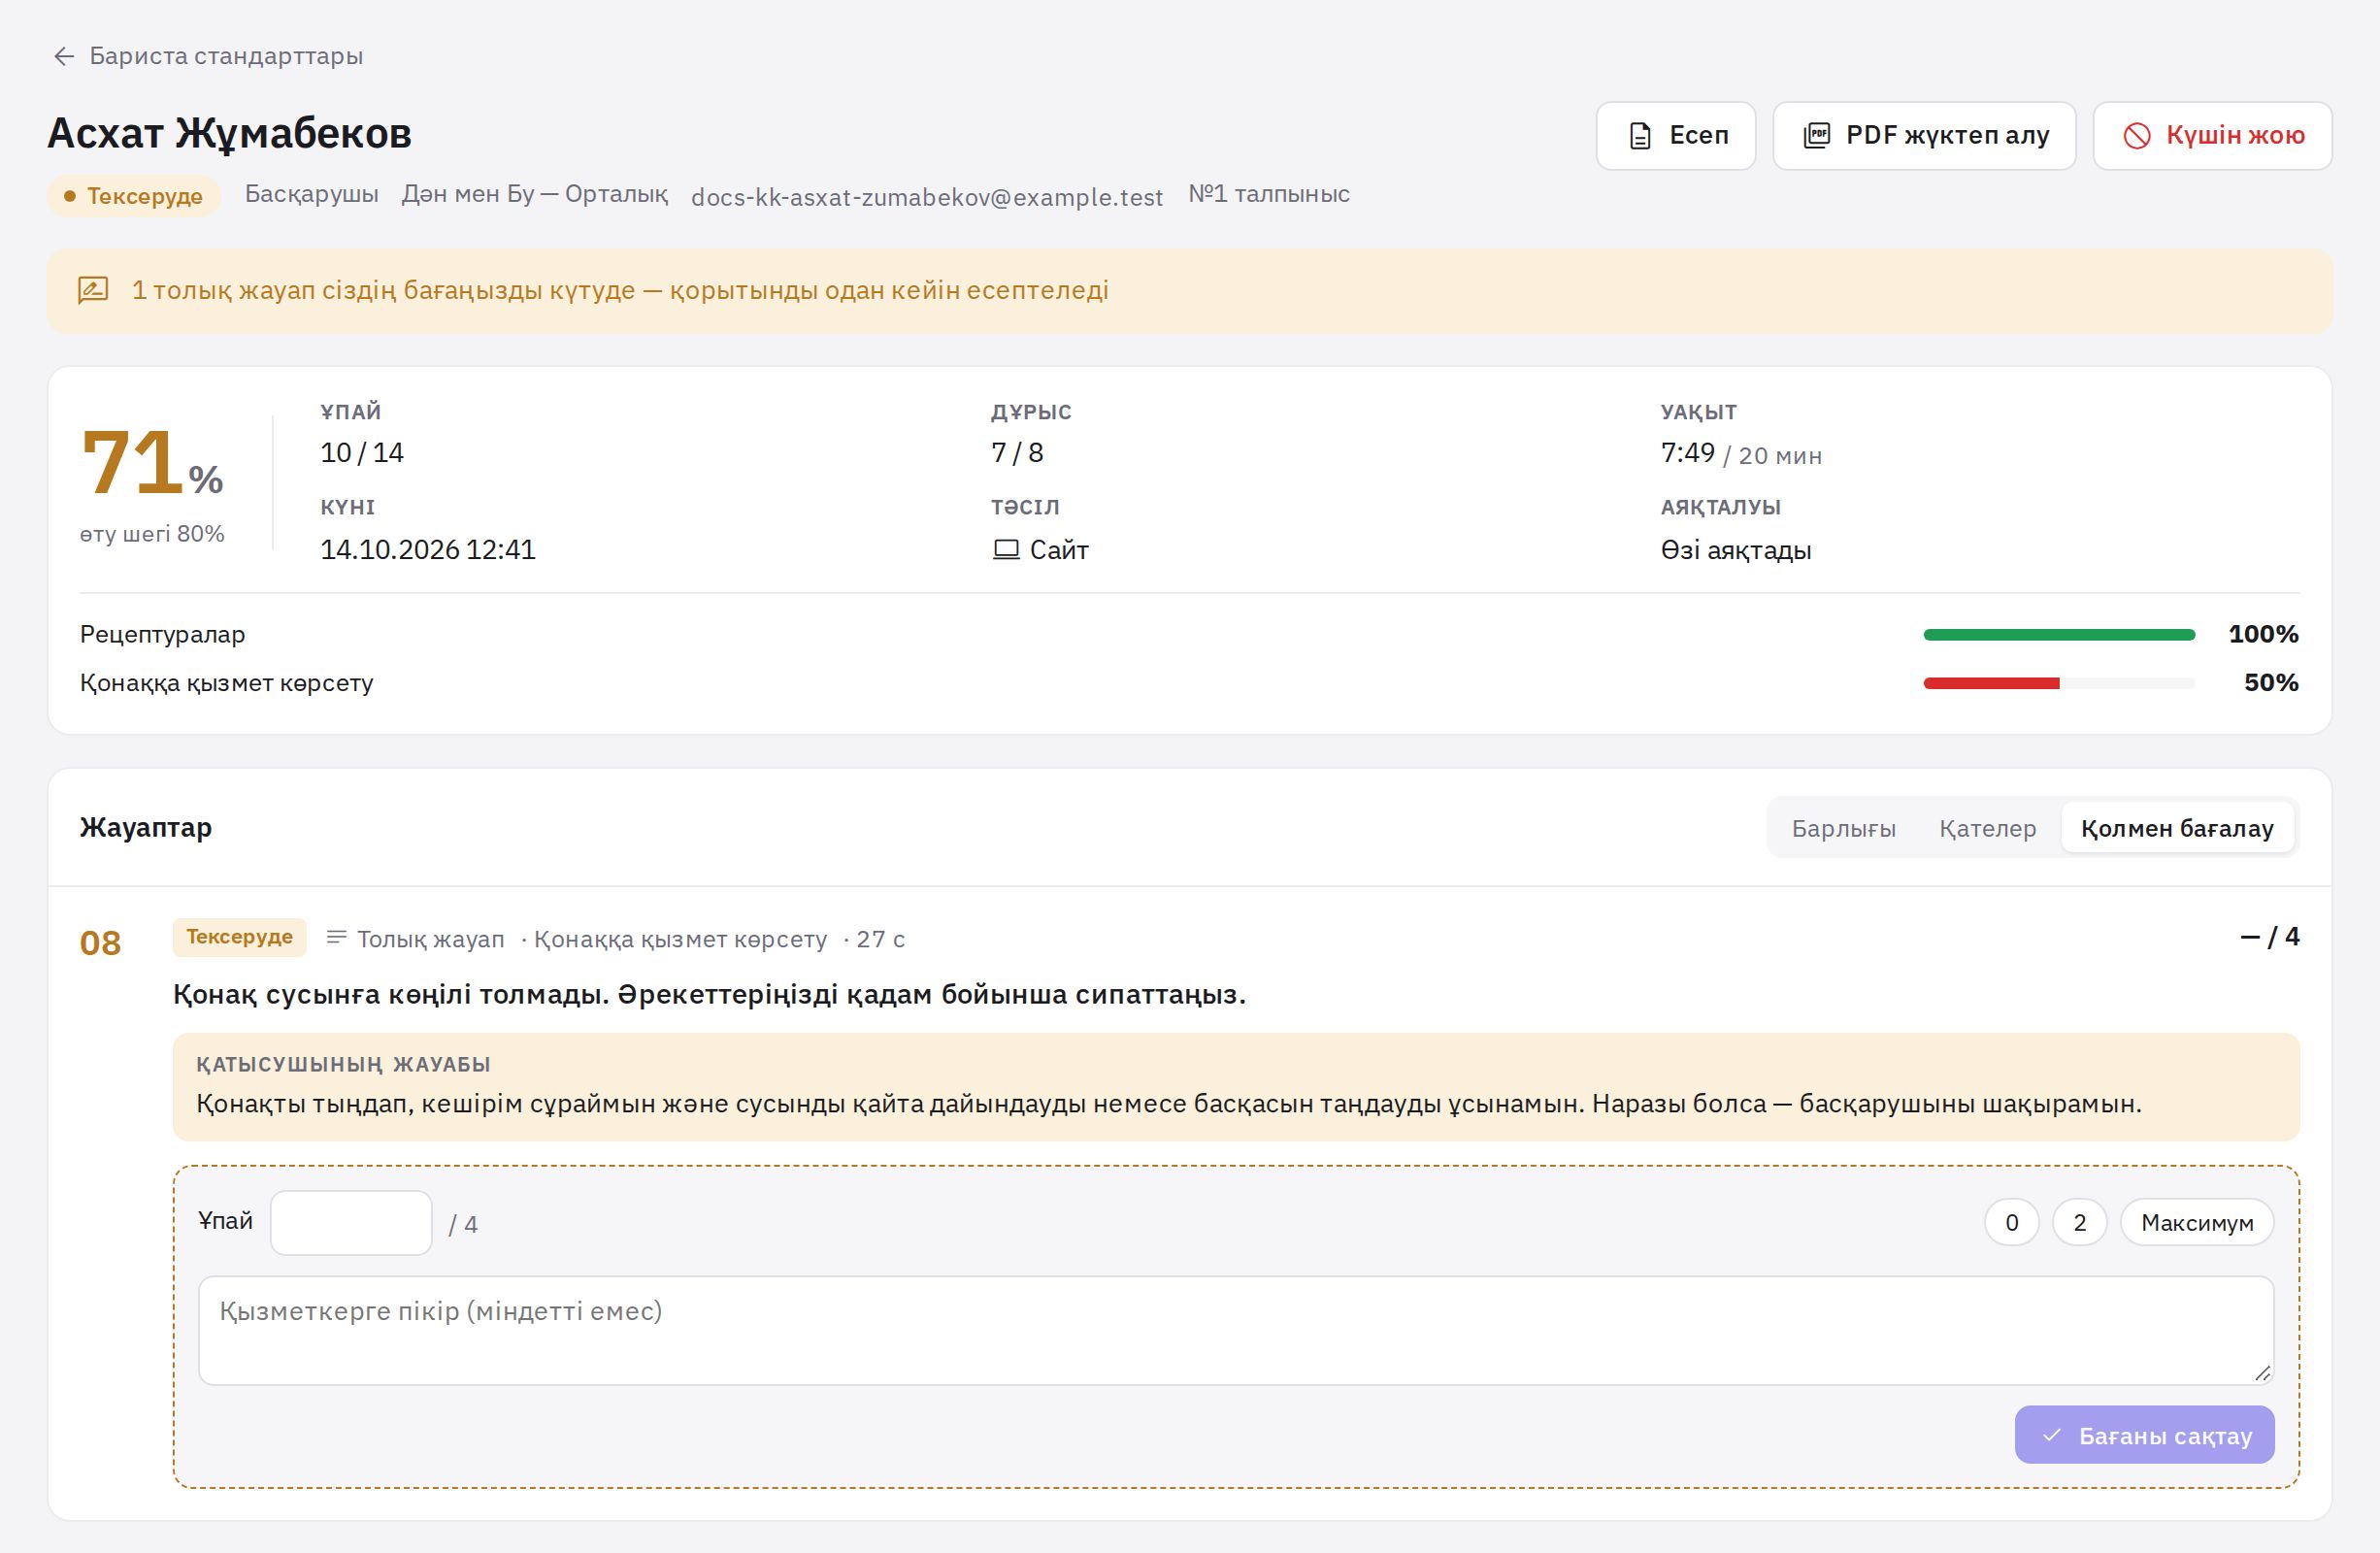Click the Дән мен Бу — Орталық location label
The image size is (2380, 1553).
[x=534, y=194]
